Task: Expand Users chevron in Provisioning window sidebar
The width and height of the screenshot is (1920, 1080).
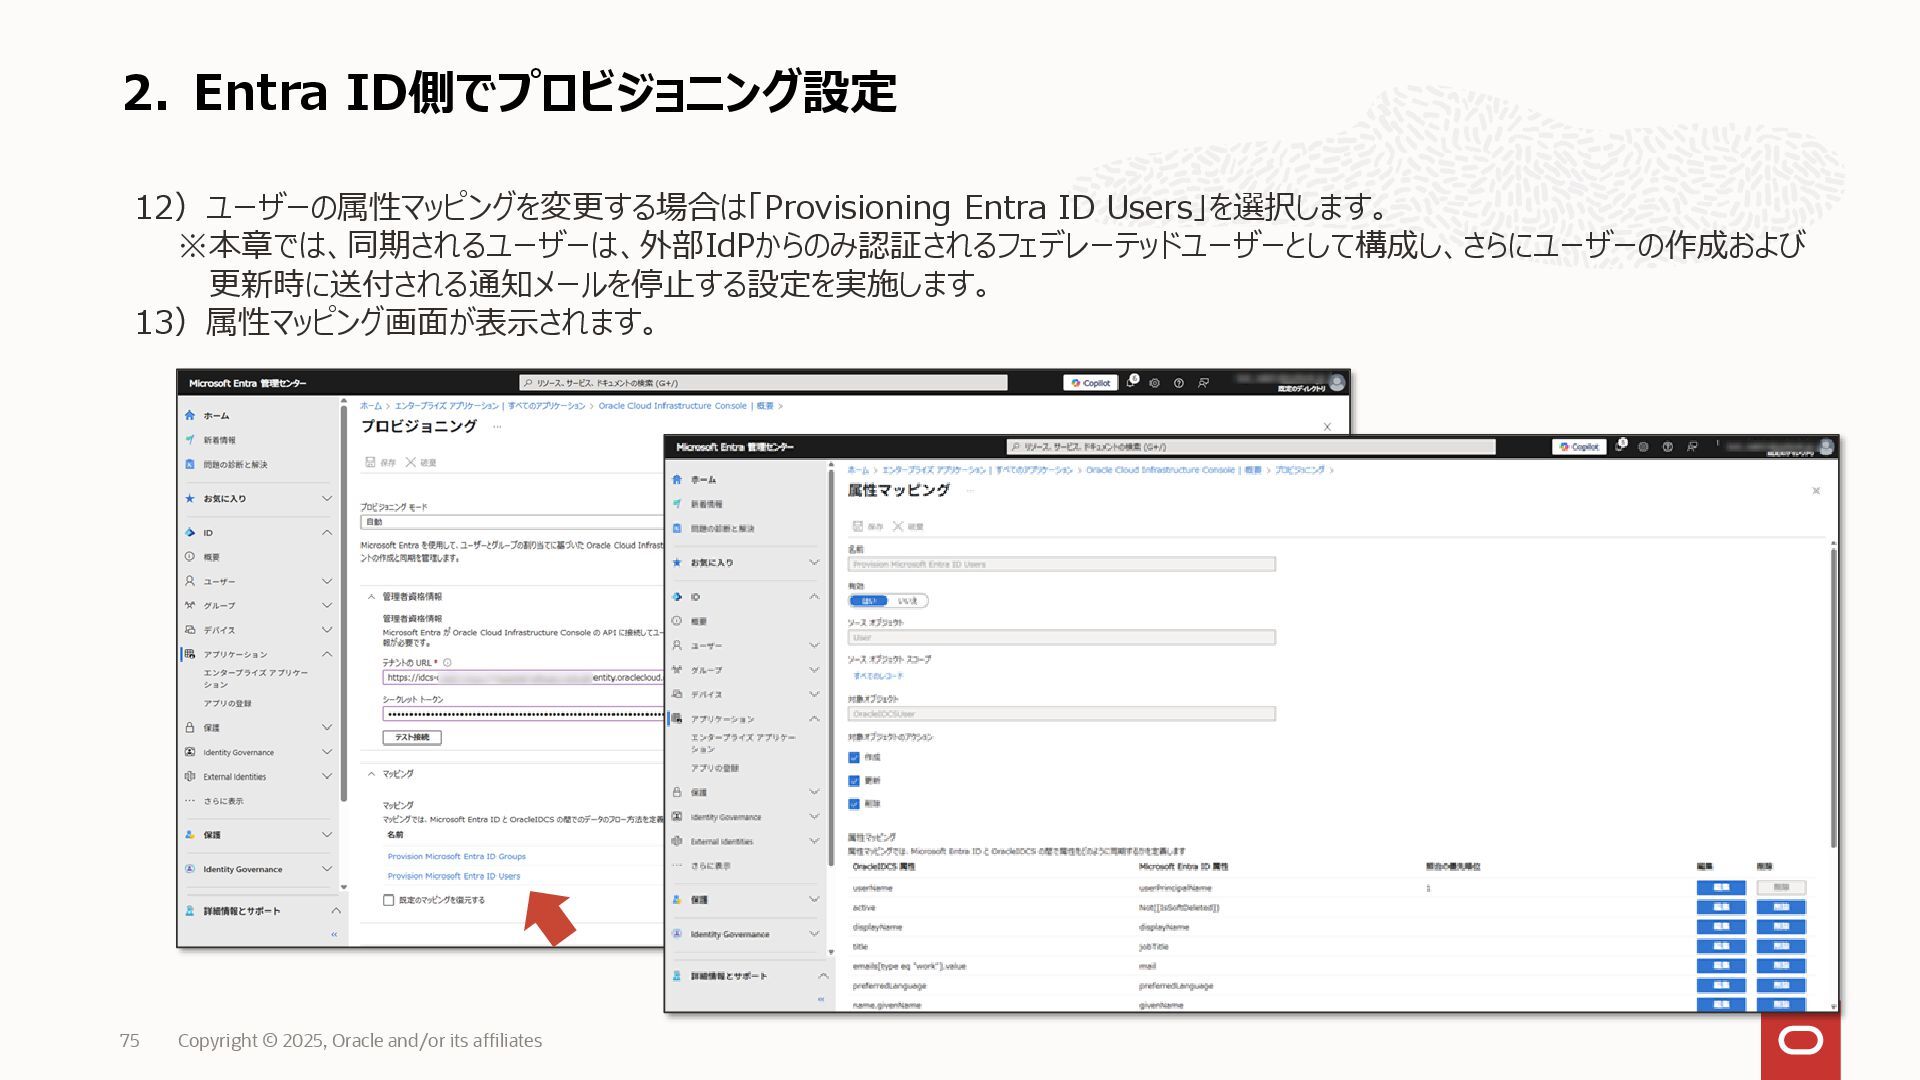Action: [x=326, y=581]
